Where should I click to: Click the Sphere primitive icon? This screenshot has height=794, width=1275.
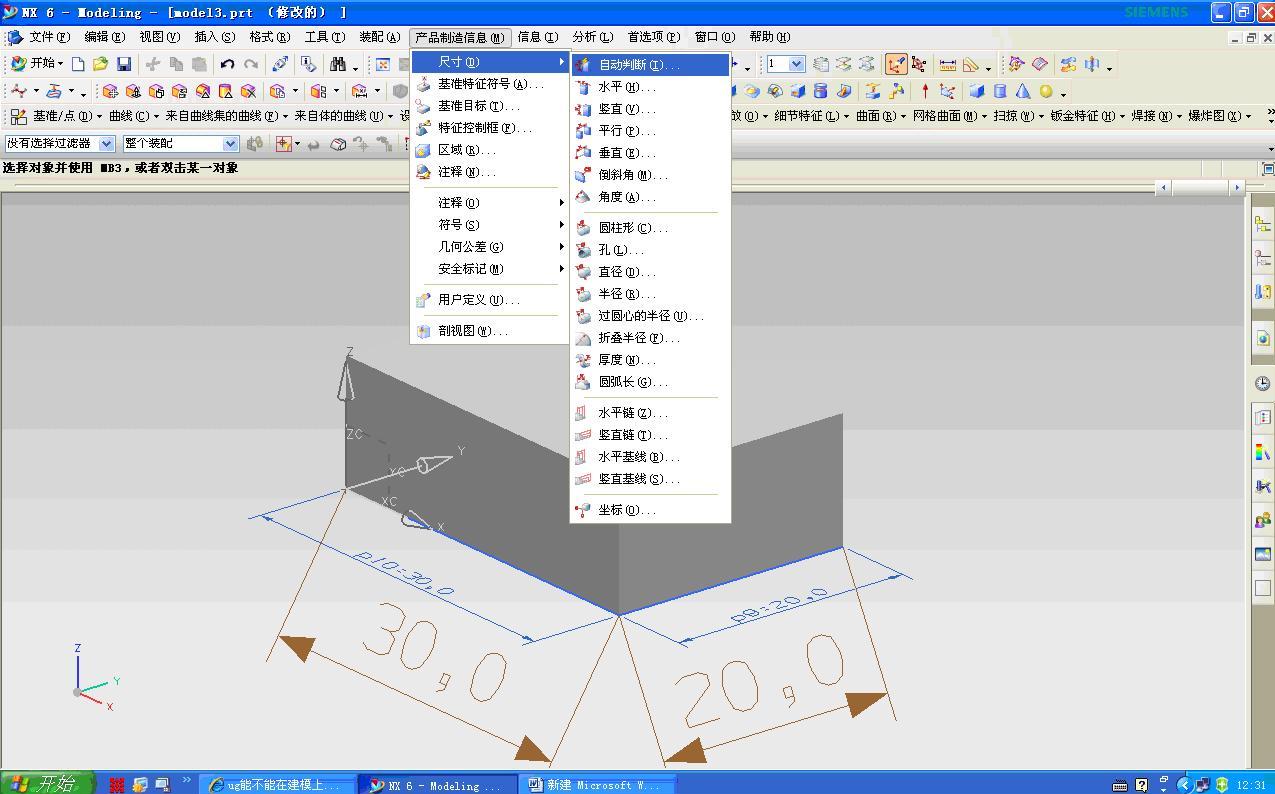(x=1046, y=91)
